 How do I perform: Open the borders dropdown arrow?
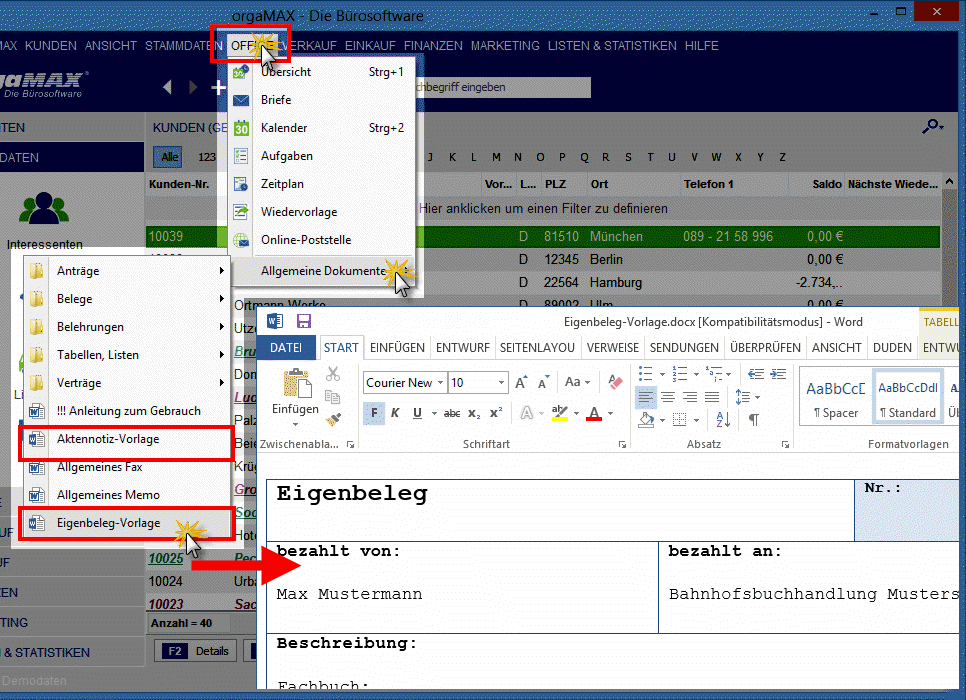pos(696,420)
